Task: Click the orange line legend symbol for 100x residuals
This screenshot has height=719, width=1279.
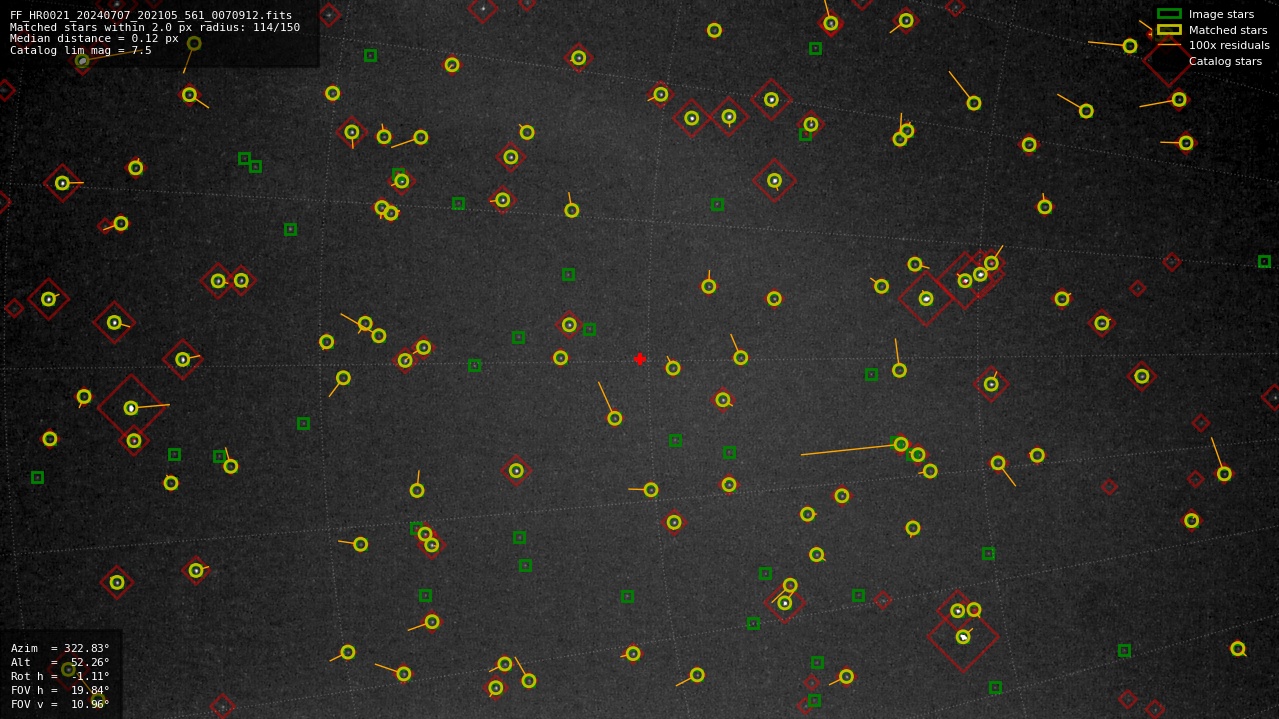Action: click(x=1169, y=45)
